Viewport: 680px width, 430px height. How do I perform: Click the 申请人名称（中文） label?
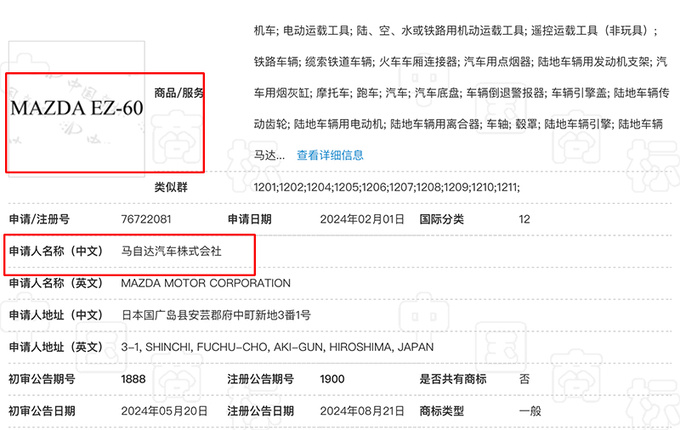(56, 251)
